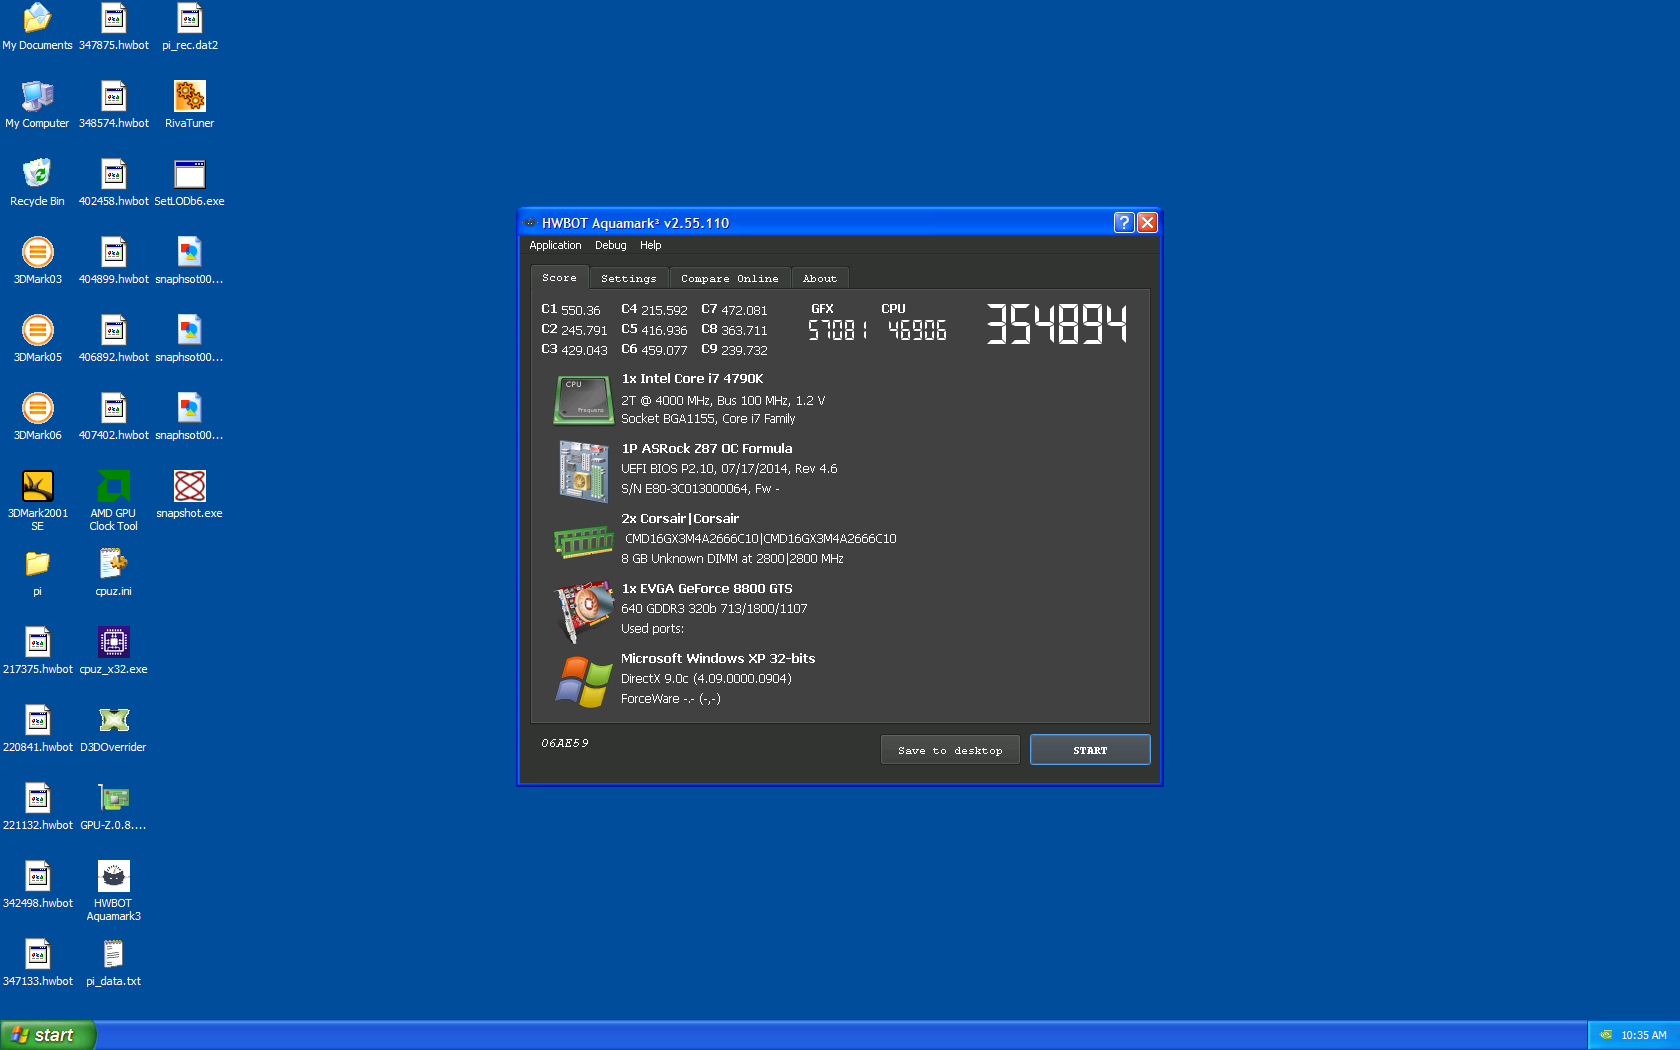Click the system tray NVIDIA icon
Screen dimensions: 1680x1050
point(1606,1035)
